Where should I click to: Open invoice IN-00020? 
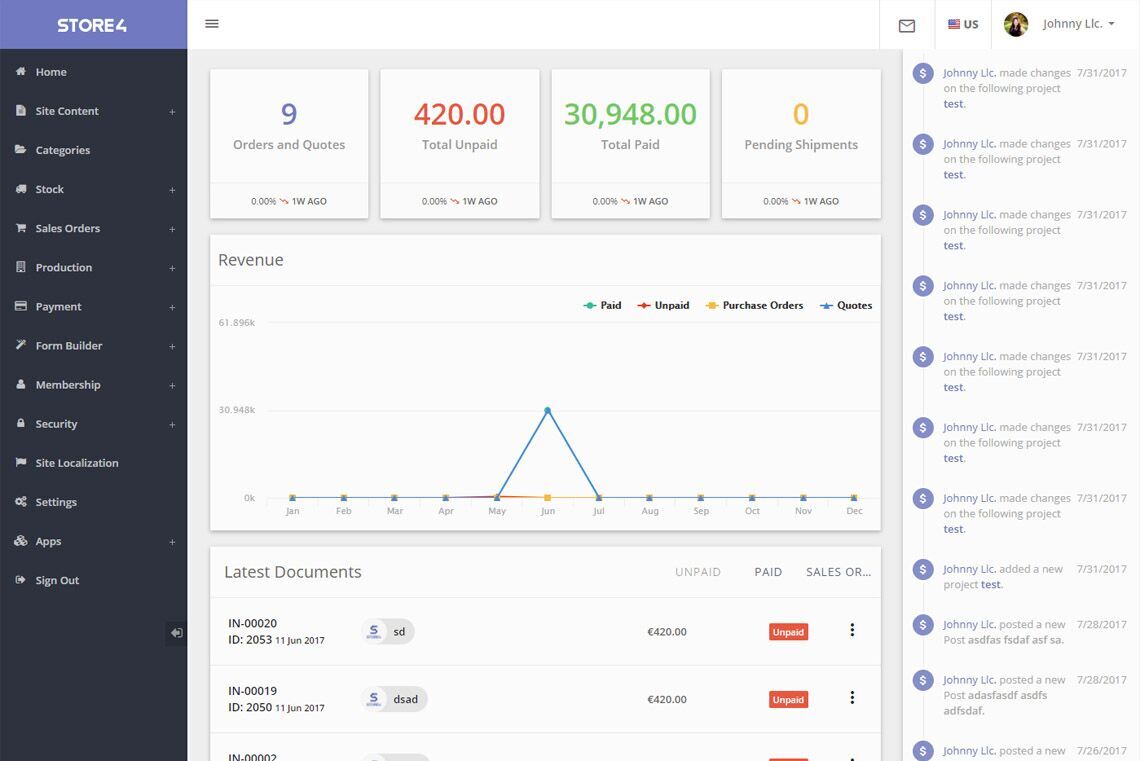252,624
